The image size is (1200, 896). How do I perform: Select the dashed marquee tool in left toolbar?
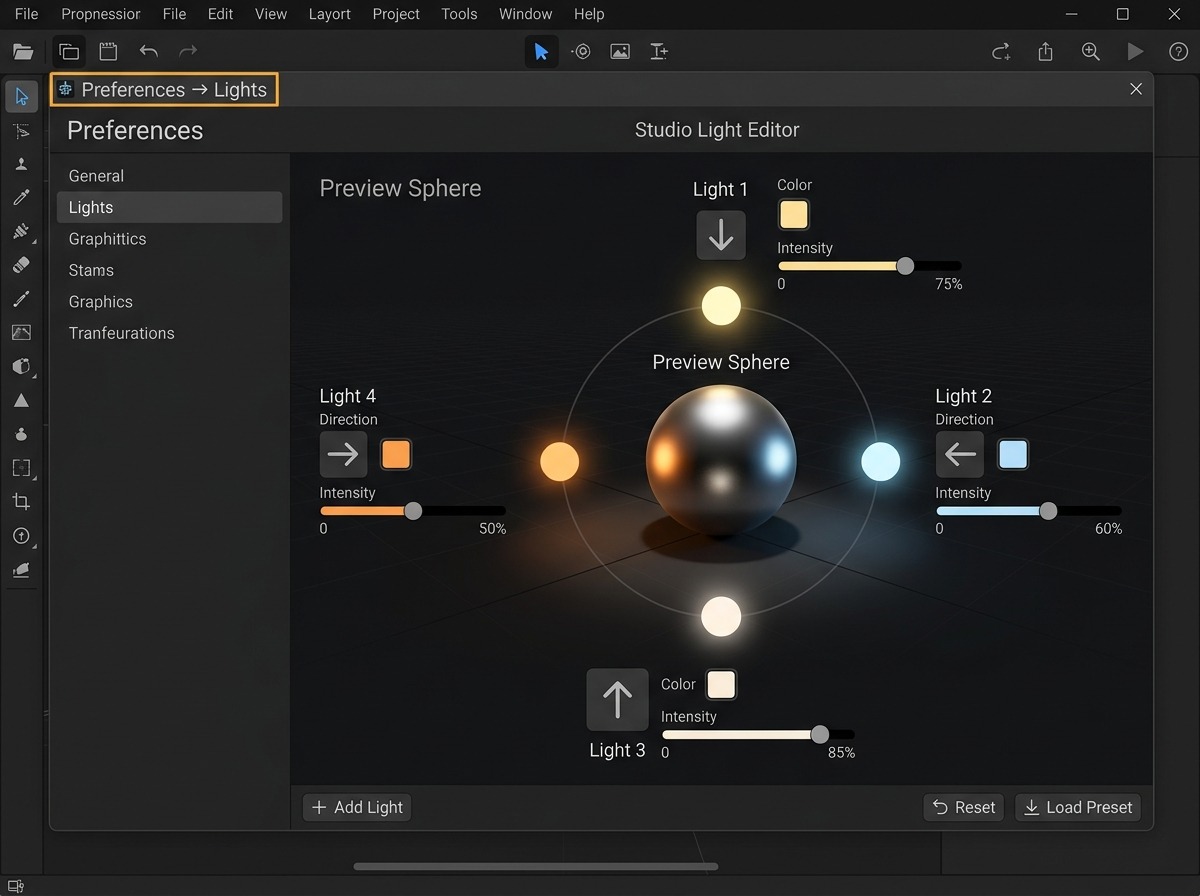[x=21, y=467]
